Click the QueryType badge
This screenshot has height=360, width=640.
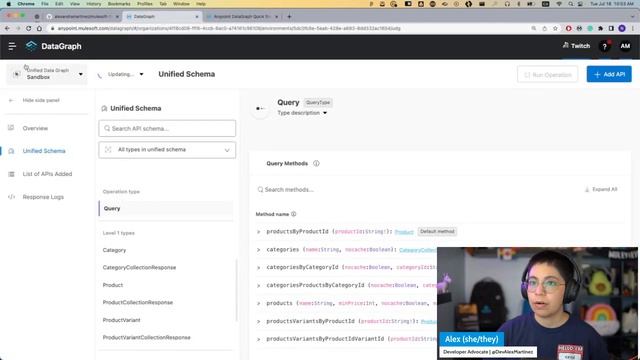point(318,103)
